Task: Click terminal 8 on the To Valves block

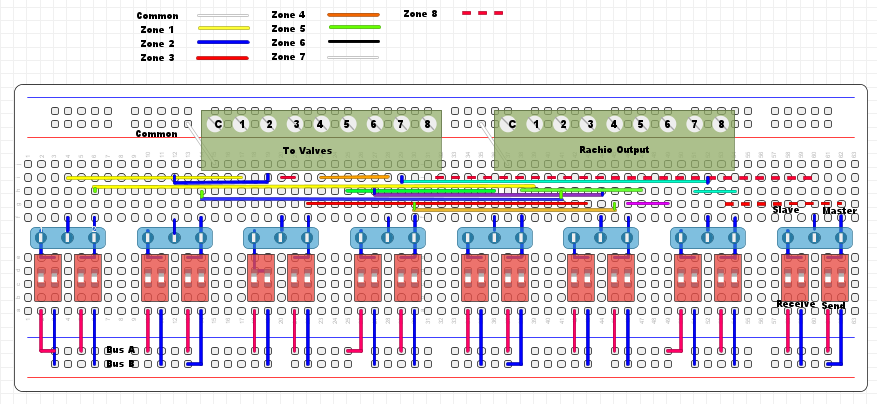Action: (427, 124)
